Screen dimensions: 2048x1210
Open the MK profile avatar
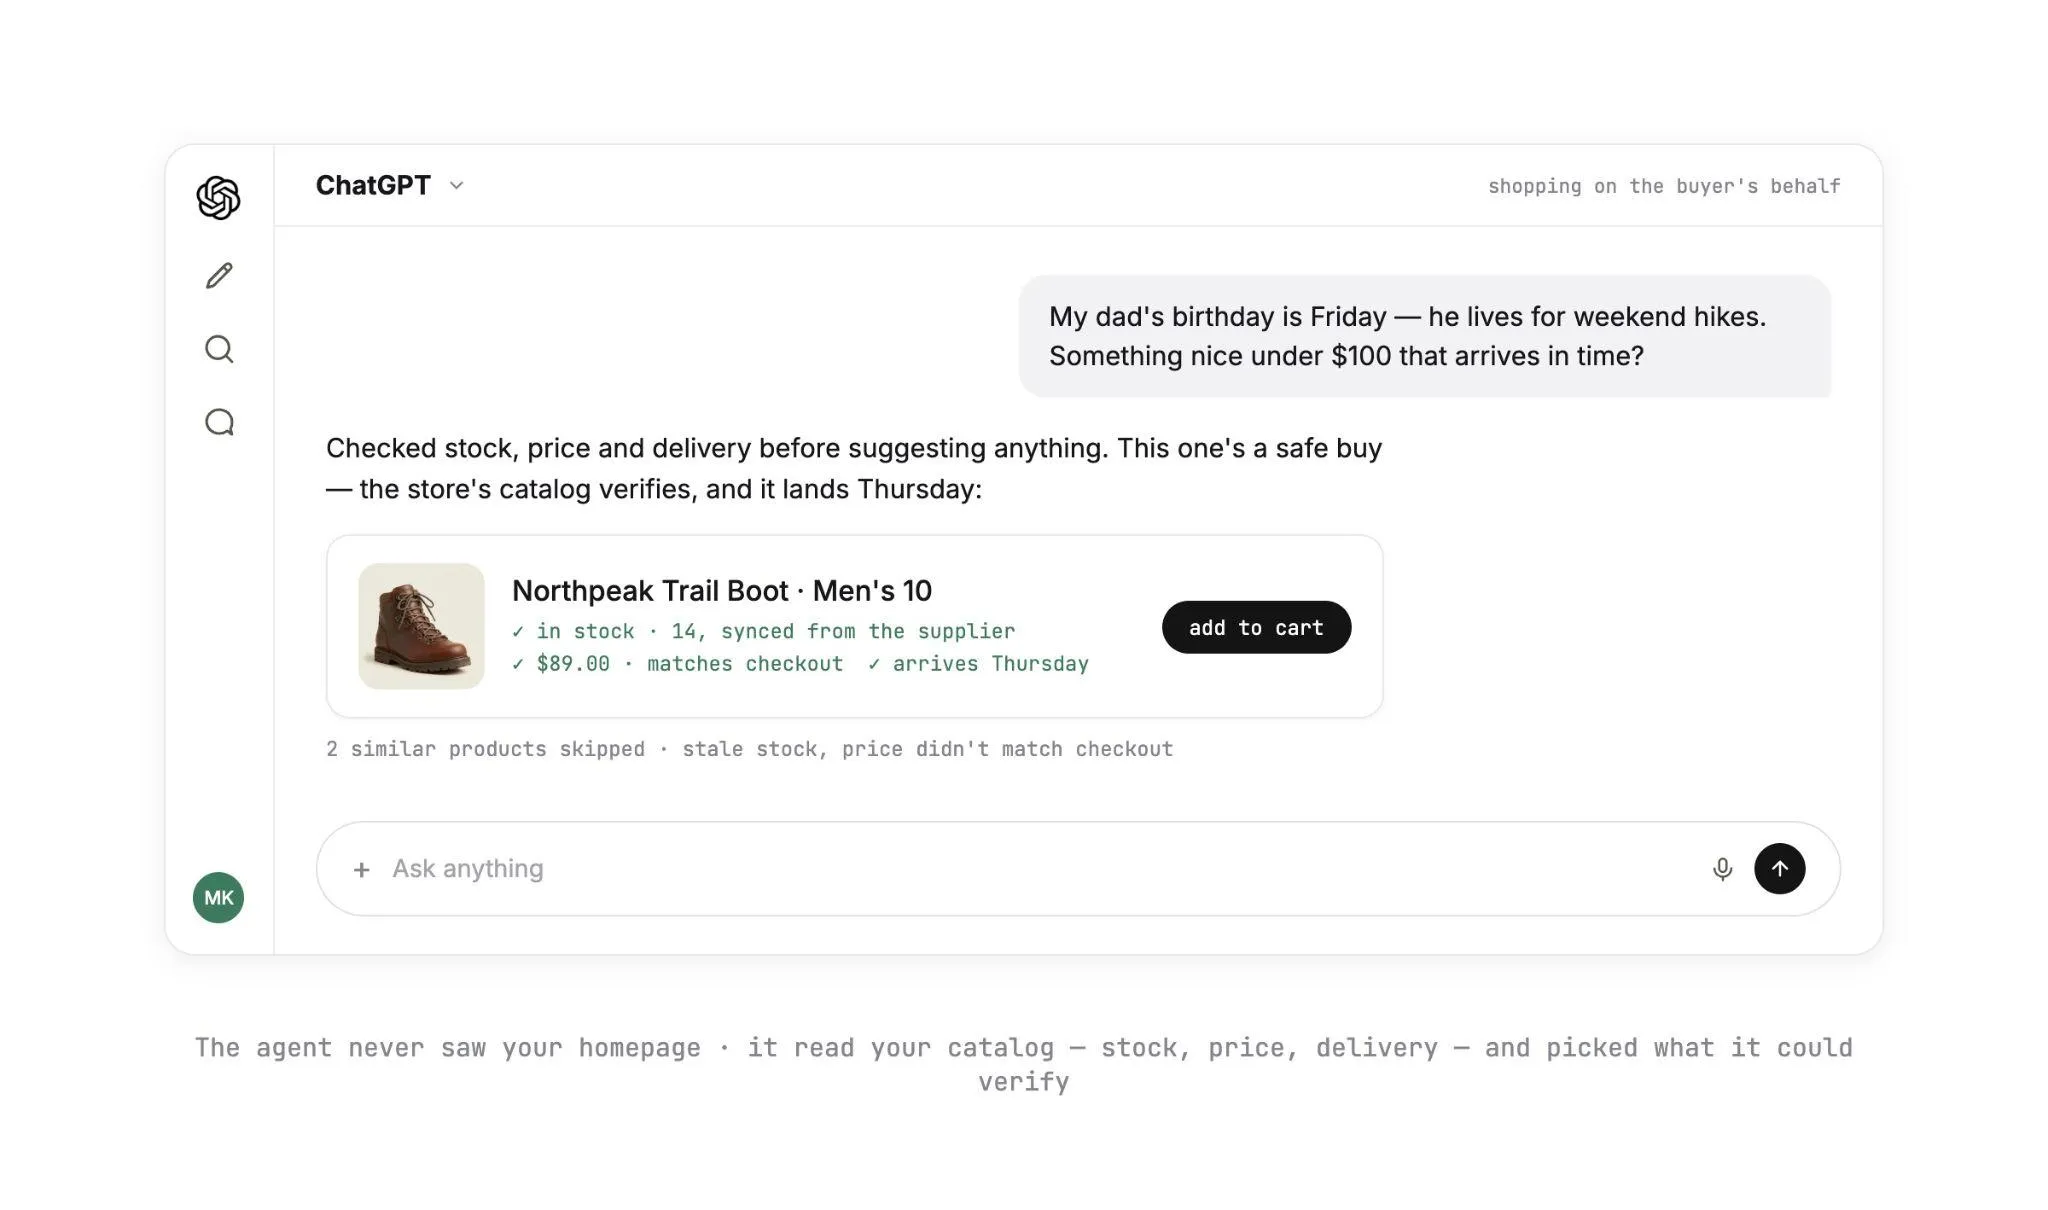click(218, 897)
